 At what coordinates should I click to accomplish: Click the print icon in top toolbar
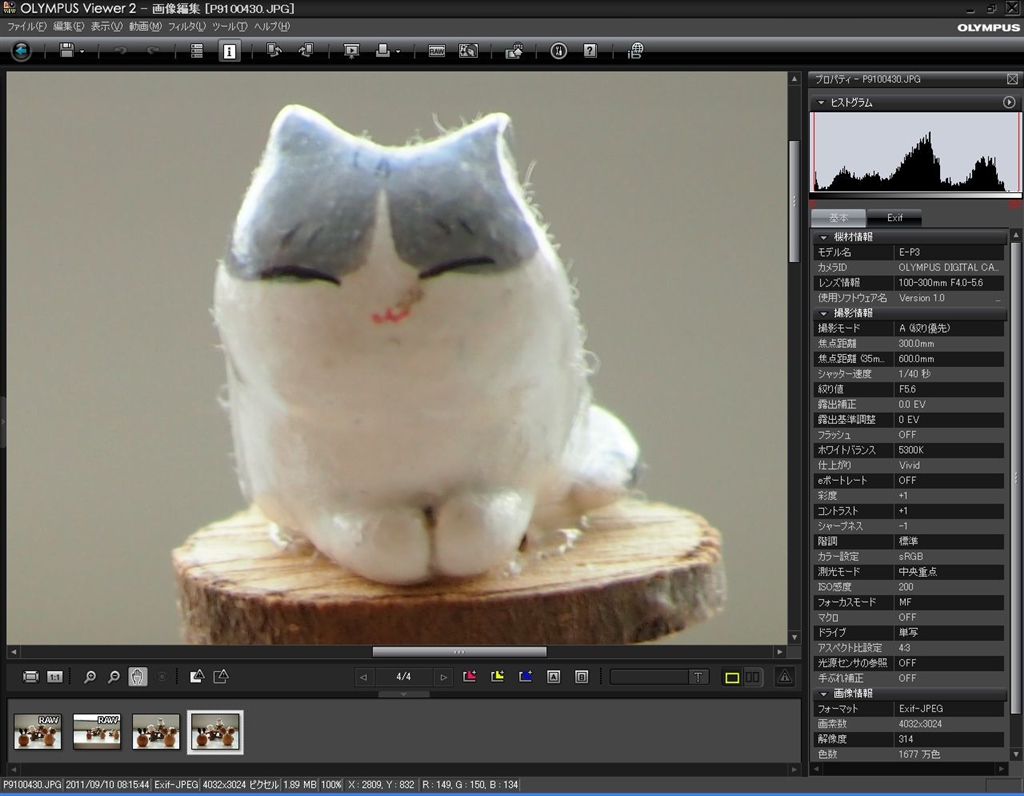(383, 51)
